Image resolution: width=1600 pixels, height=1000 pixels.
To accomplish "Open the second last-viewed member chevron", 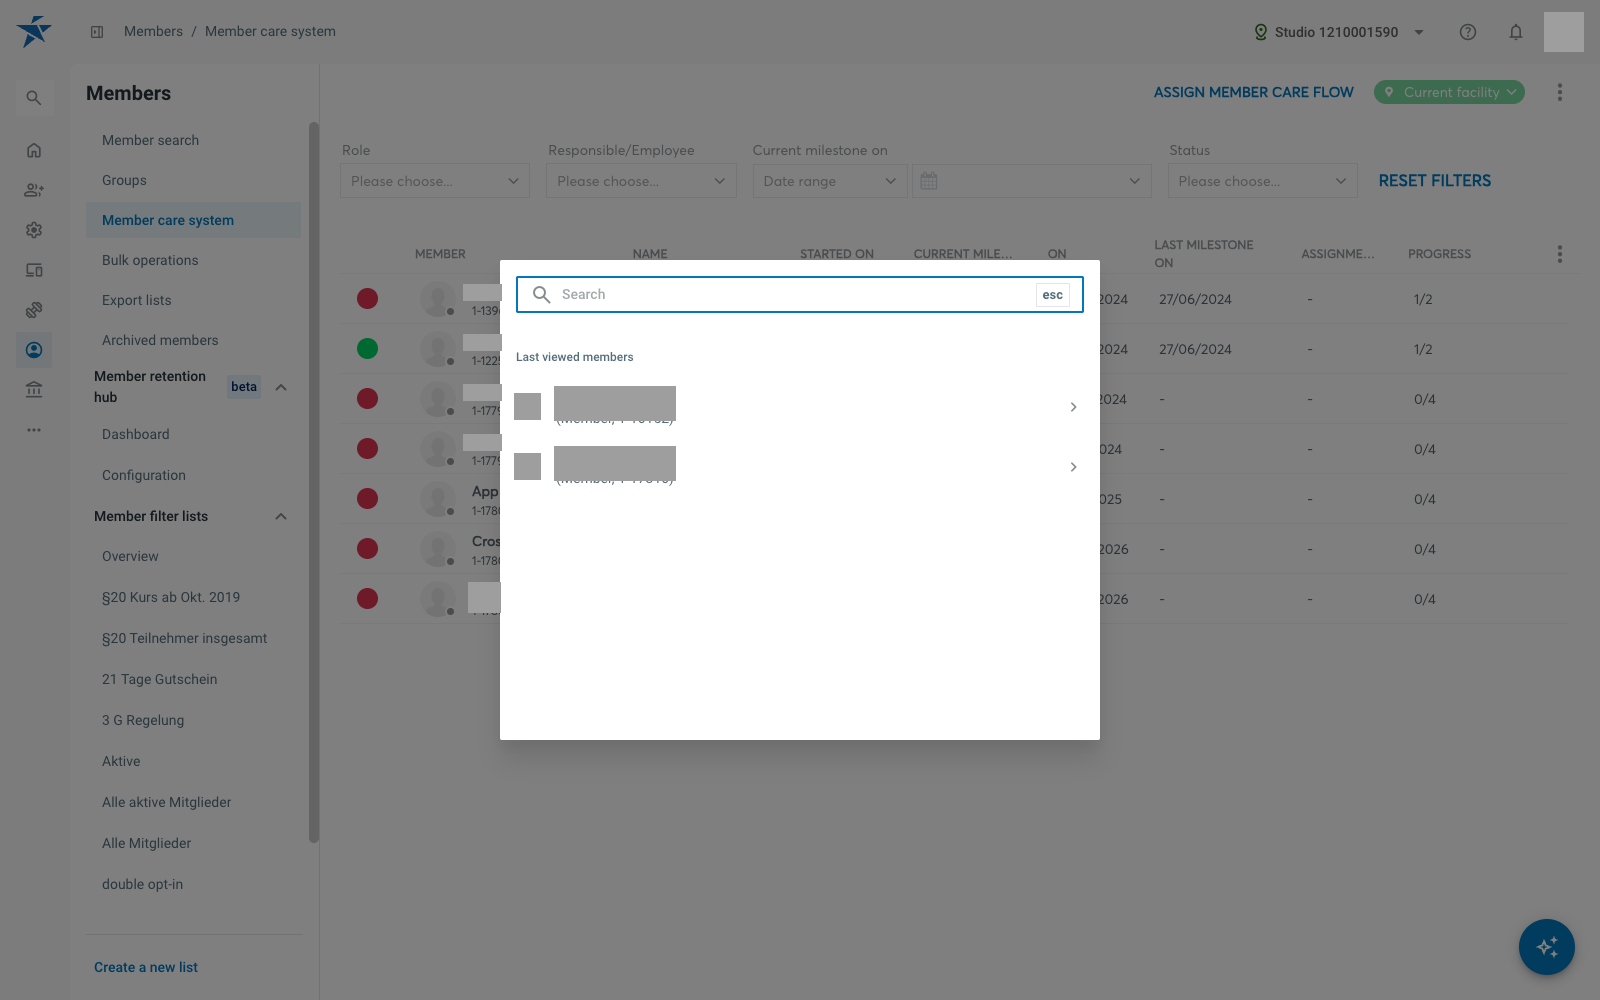I will [1073, 467].
